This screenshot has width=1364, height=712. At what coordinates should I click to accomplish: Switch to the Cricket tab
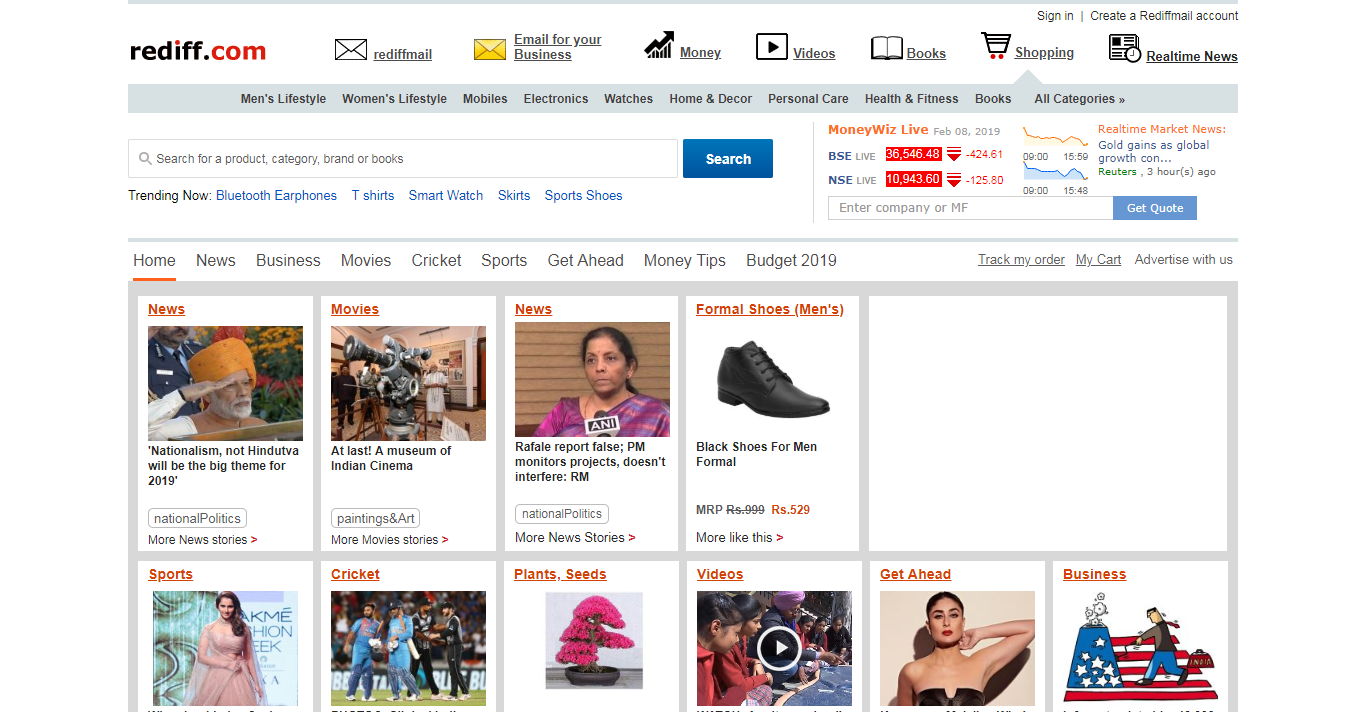[x=436, y=260]
